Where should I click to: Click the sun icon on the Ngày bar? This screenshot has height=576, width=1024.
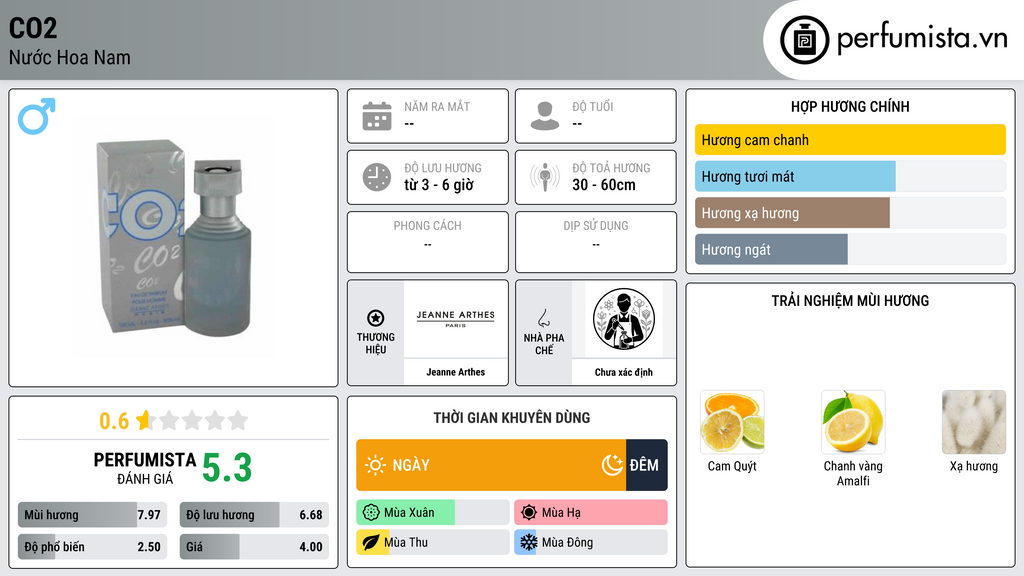tap(375, 465)
